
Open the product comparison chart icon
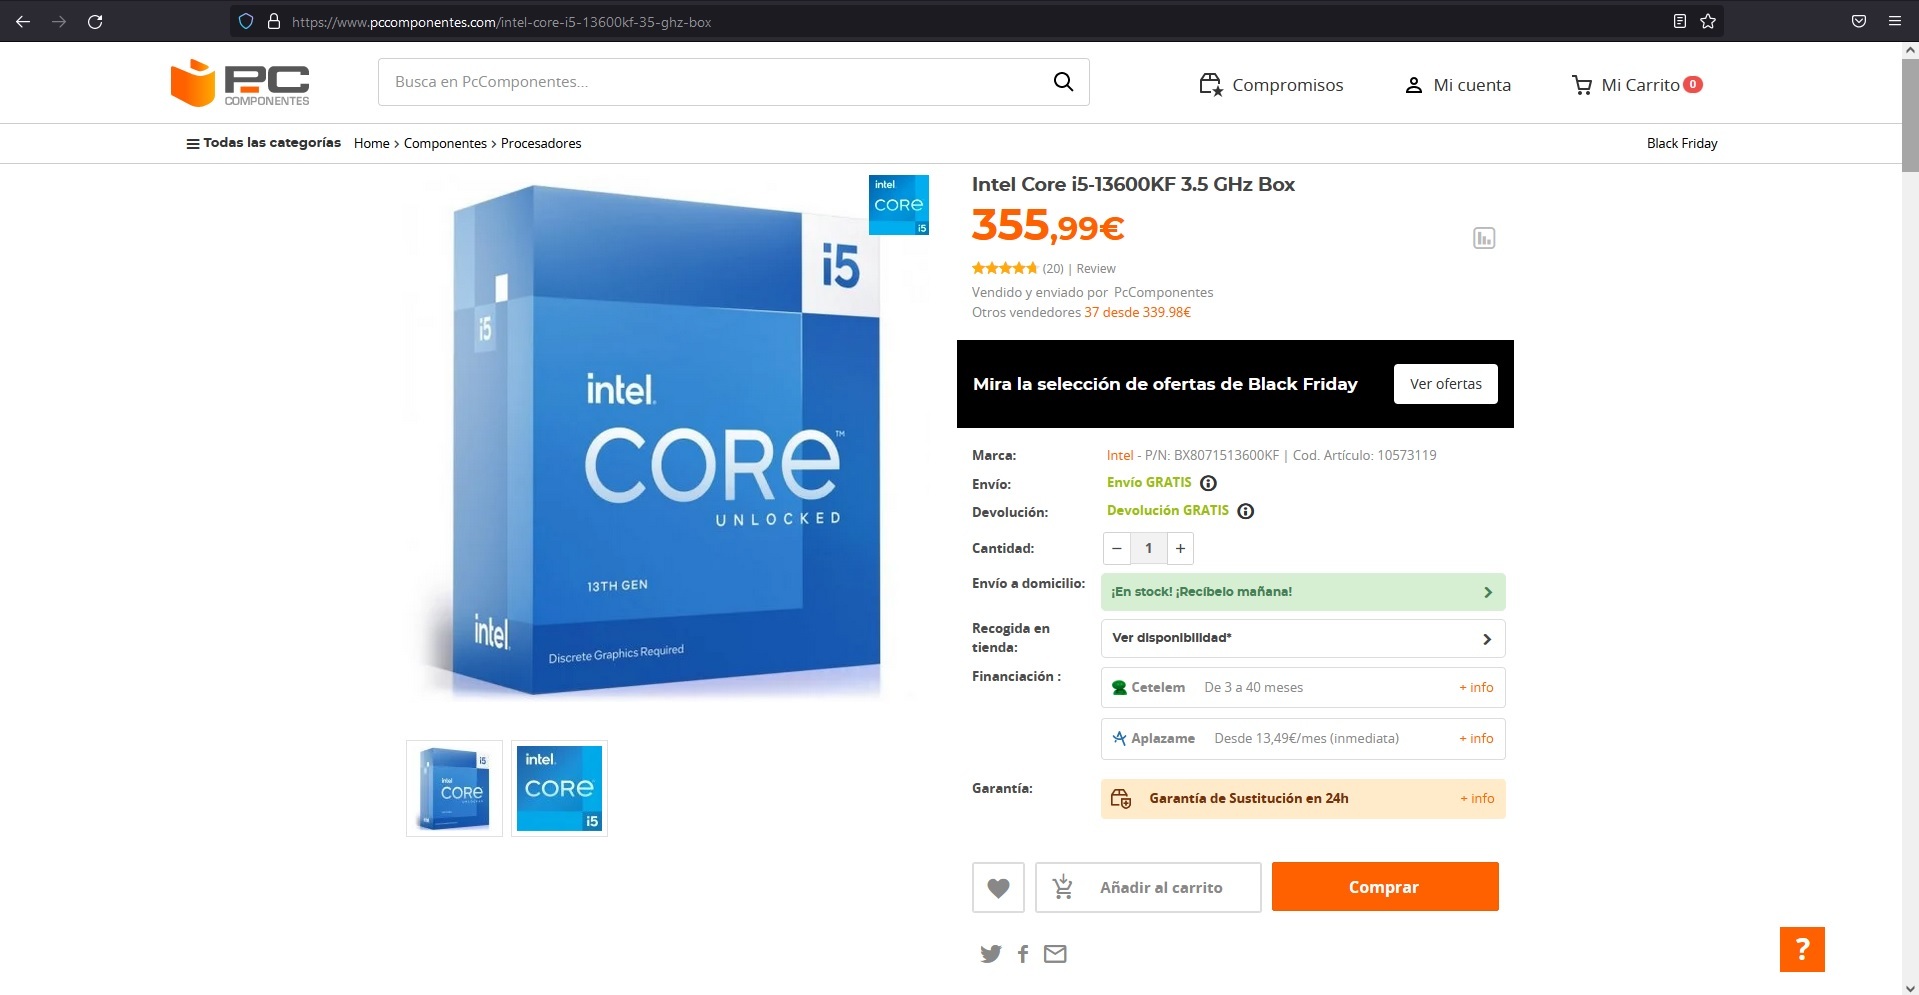(x=1484, y=238)
